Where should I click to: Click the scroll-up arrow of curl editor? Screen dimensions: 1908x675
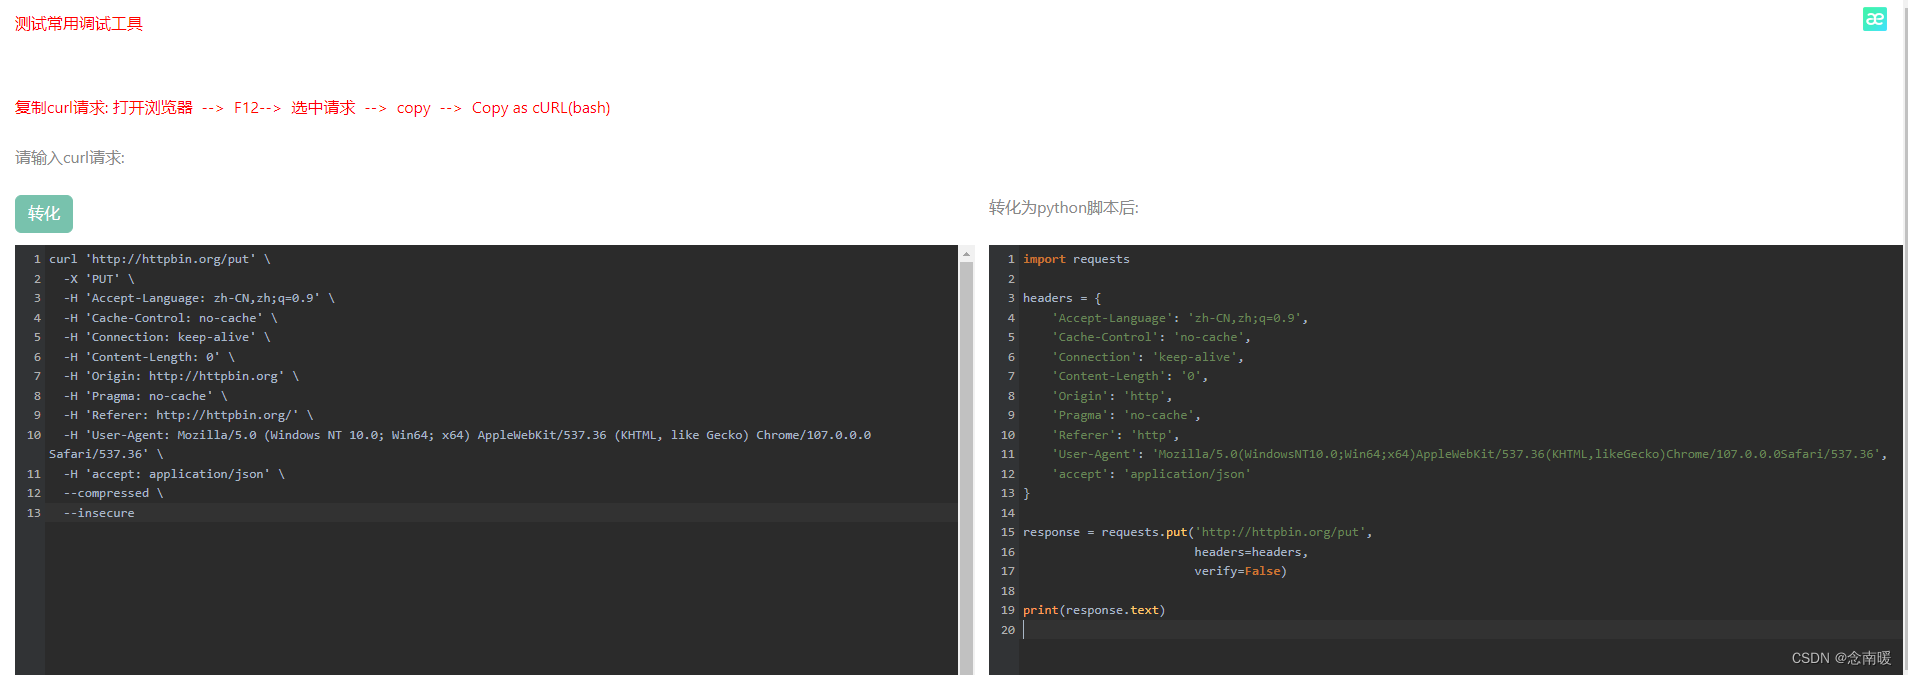(x=967, y=254)
